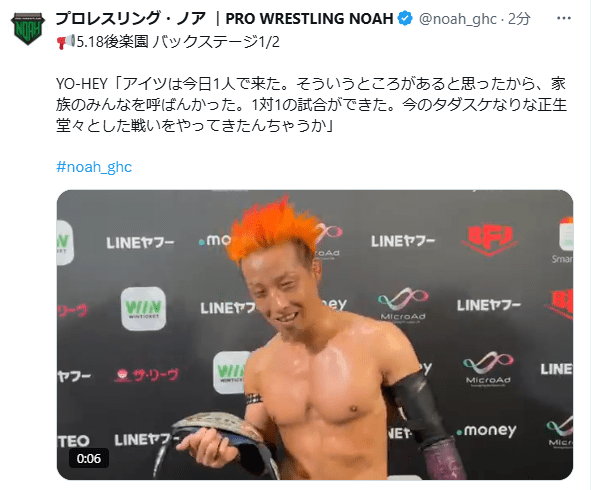Image resolution: width=591 pixels, height=490 pixels.
Task: Open the tweet timestamp 2分
Action: point(519,18)
